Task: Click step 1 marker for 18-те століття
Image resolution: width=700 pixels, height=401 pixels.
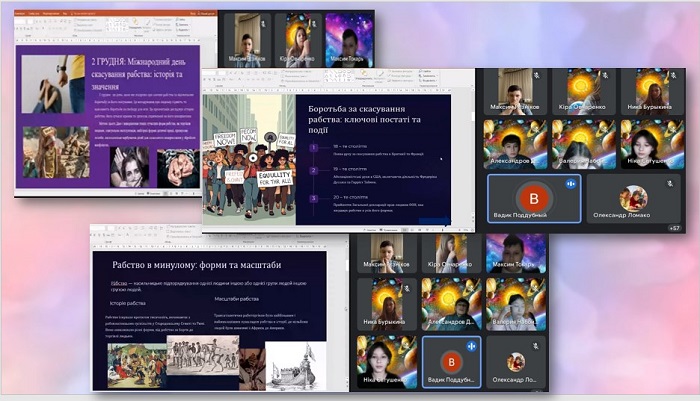Action: (x=314, y=147)
